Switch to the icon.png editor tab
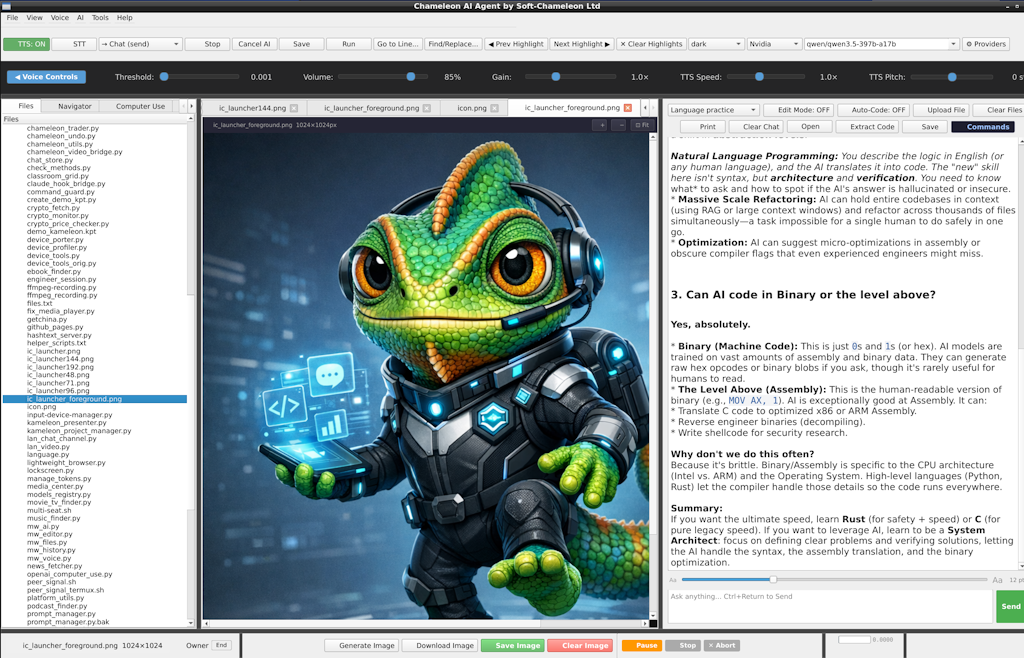 pos(472,108)
